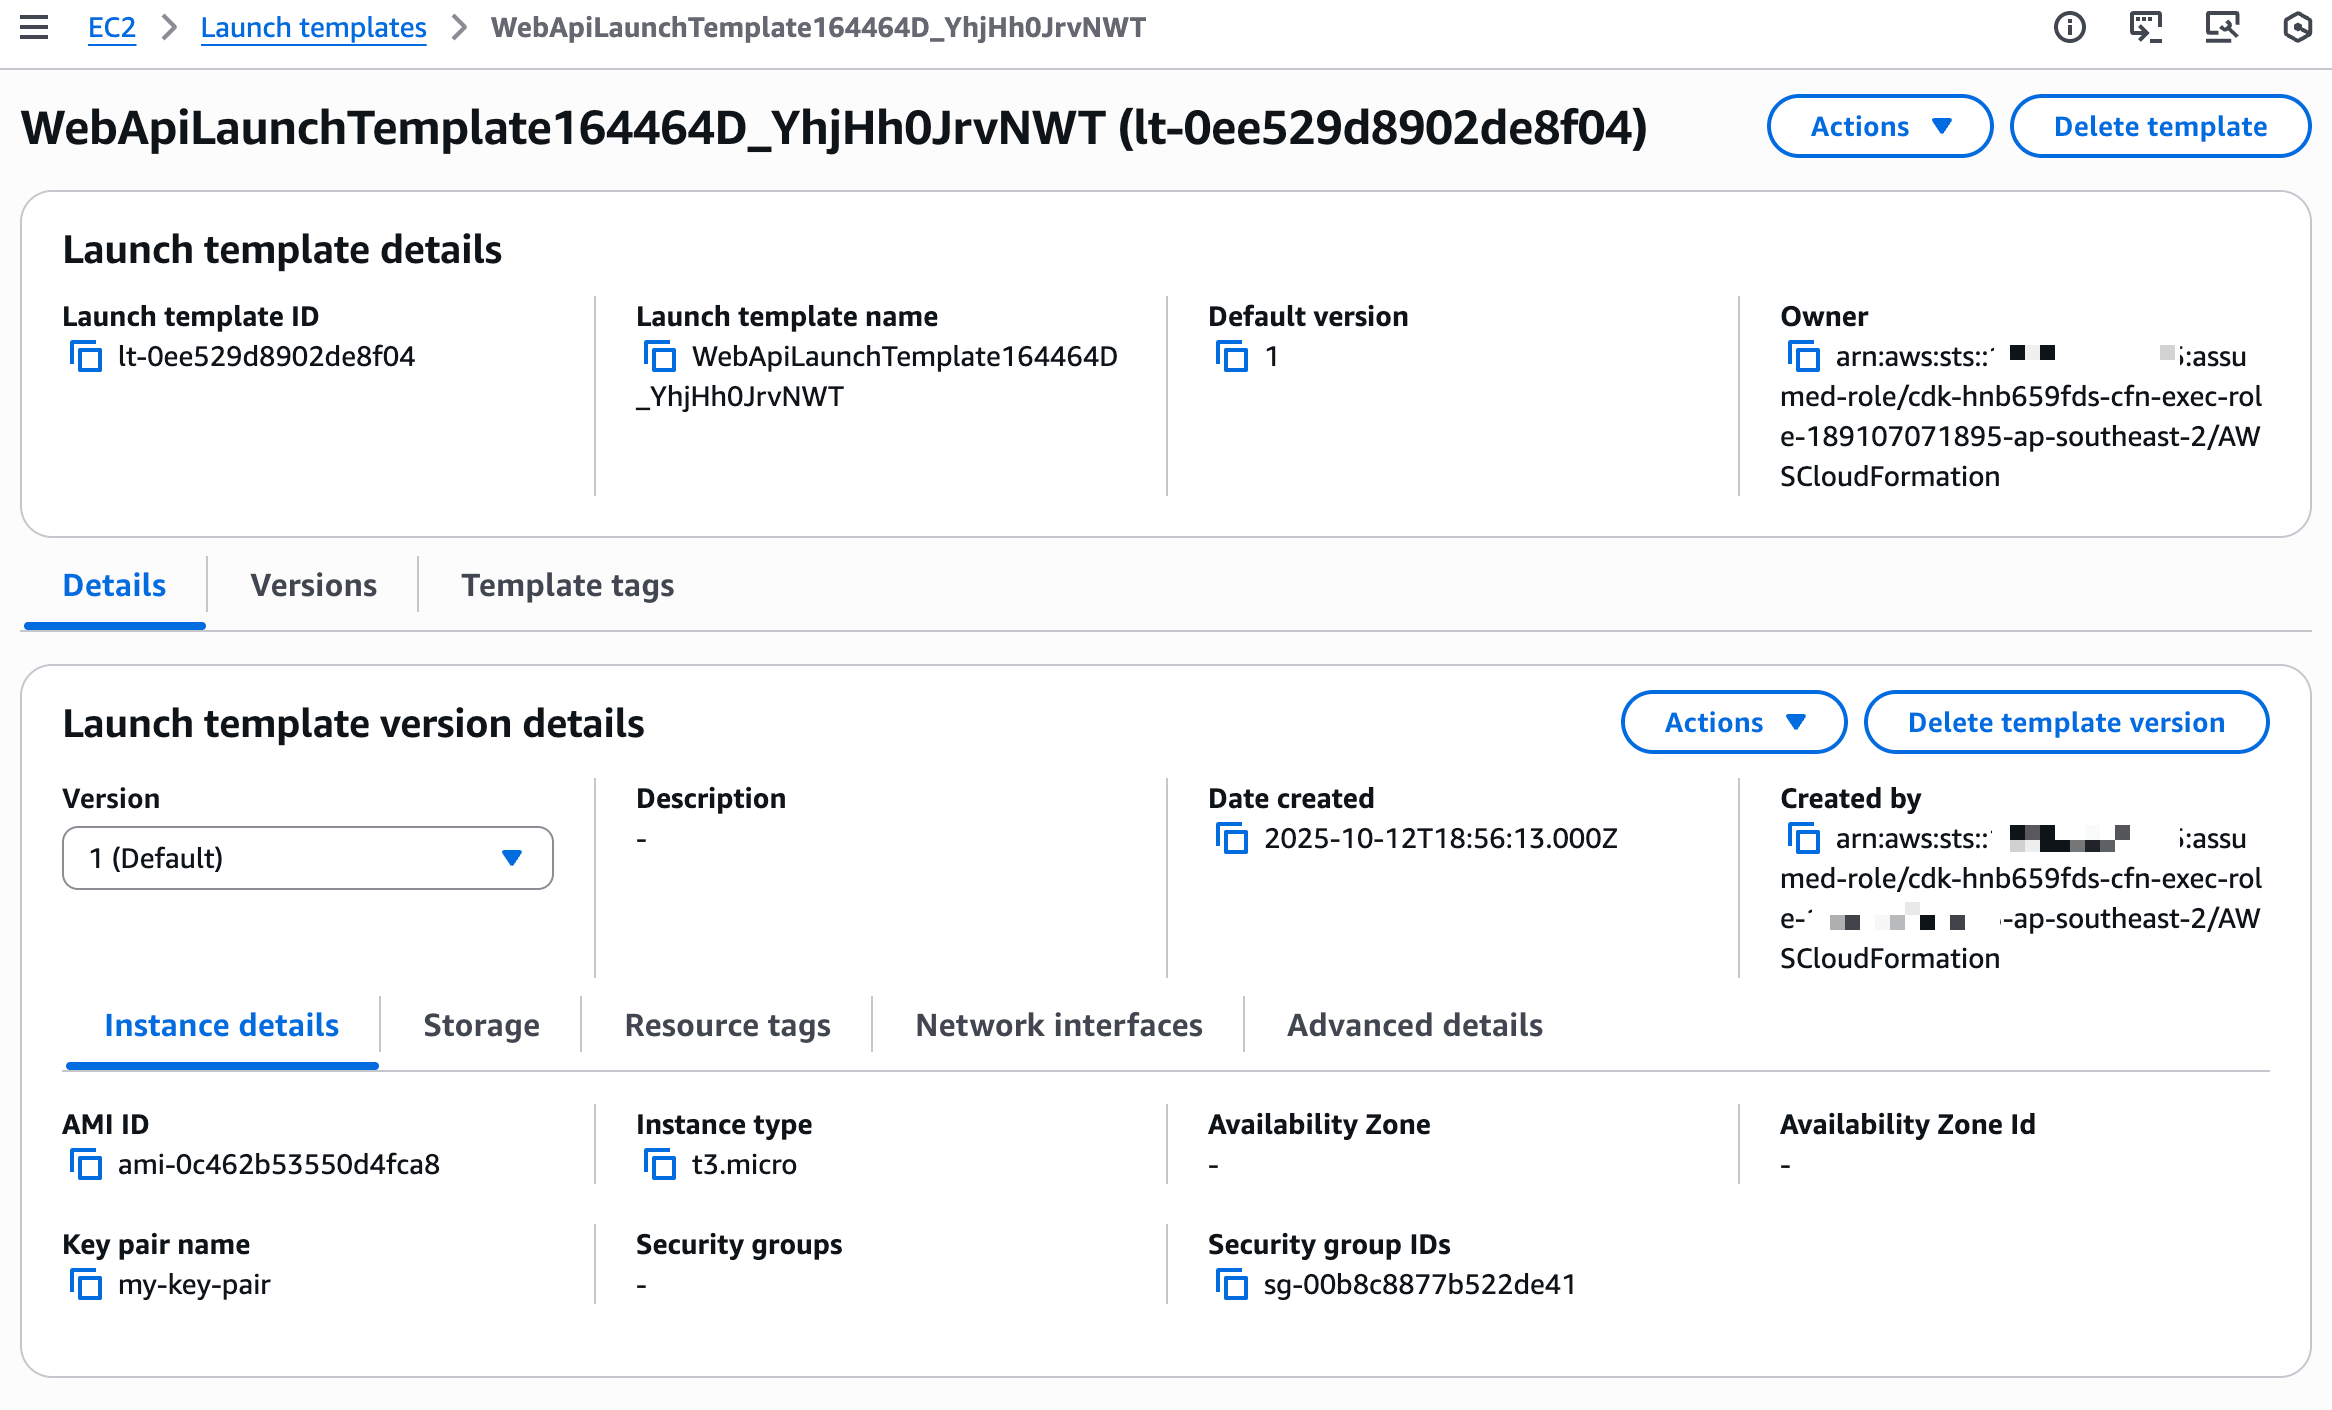The image size is (2332, 1410).
Task: Open the Version selector showing 1 (Default)
Action: click(x=307, y=857)
